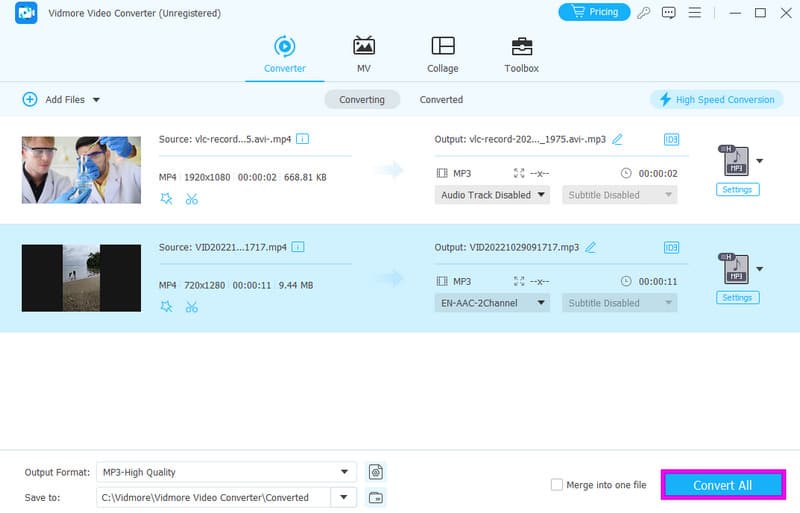Click the output format settings icon

[x=376, y=472]
